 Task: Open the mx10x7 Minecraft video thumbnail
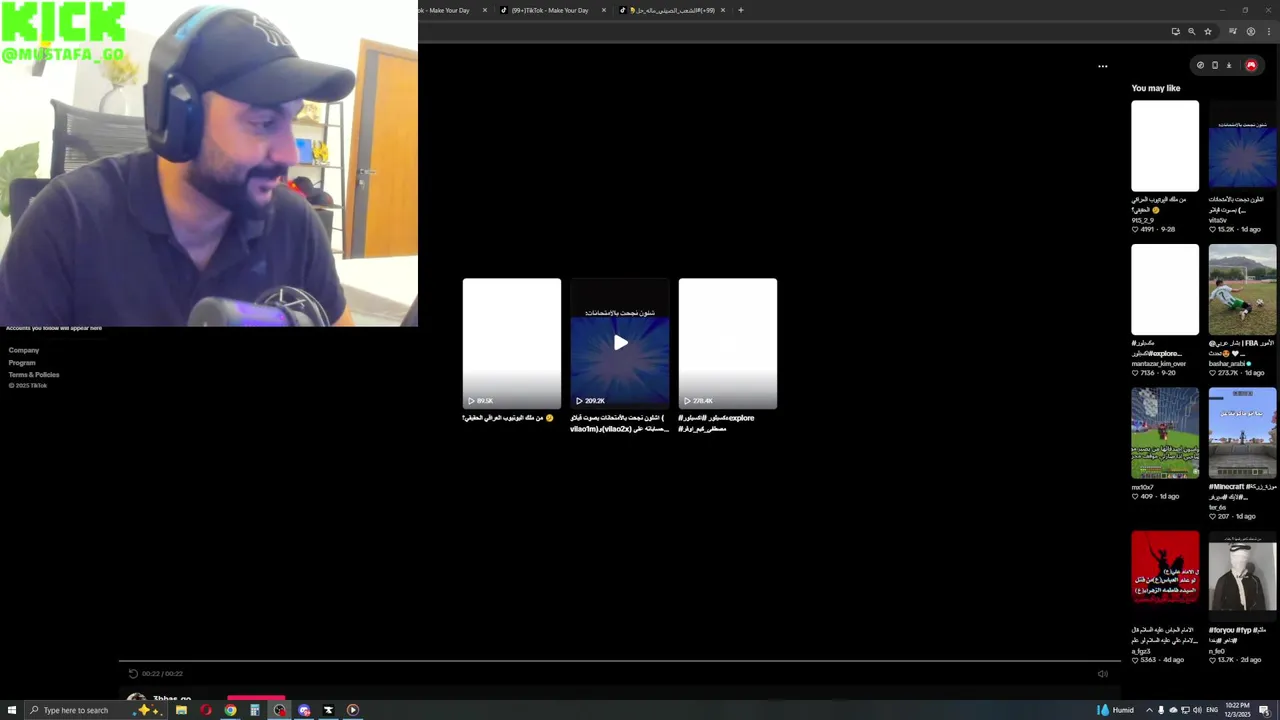click(1165, 433)
